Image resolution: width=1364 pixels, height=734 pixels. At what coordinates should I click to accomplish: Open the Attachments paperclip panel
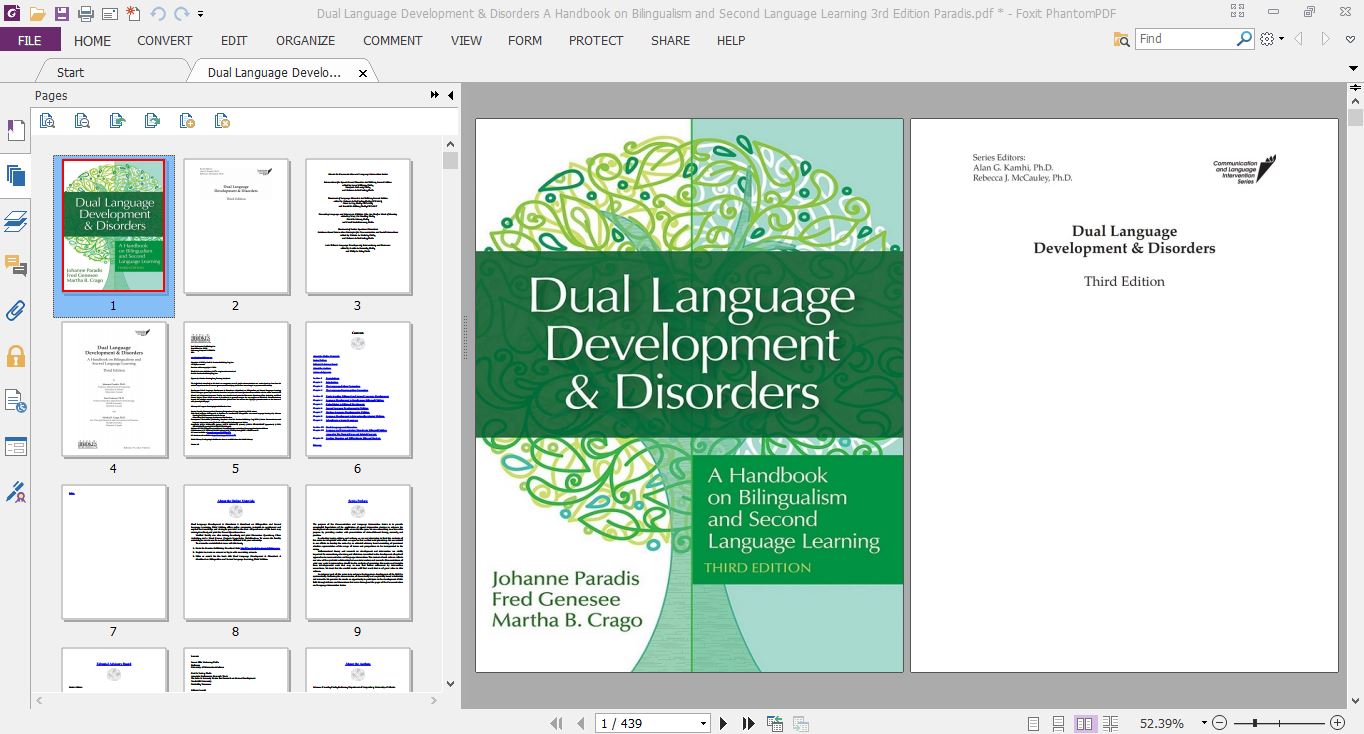[x=16, y=310]
